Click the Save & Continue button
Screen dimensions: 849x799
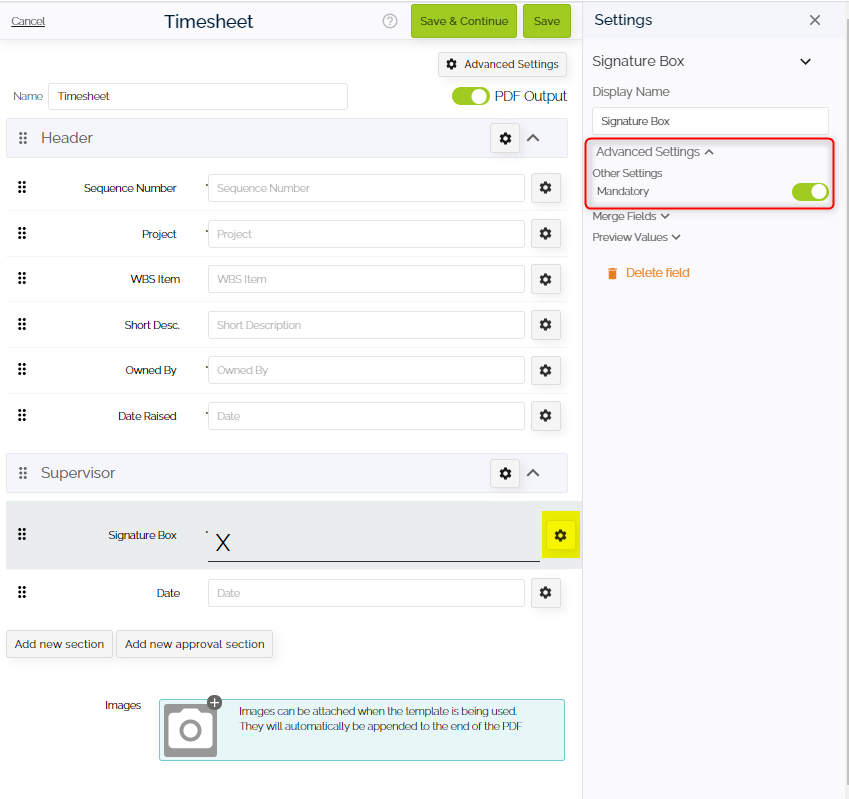464,21
